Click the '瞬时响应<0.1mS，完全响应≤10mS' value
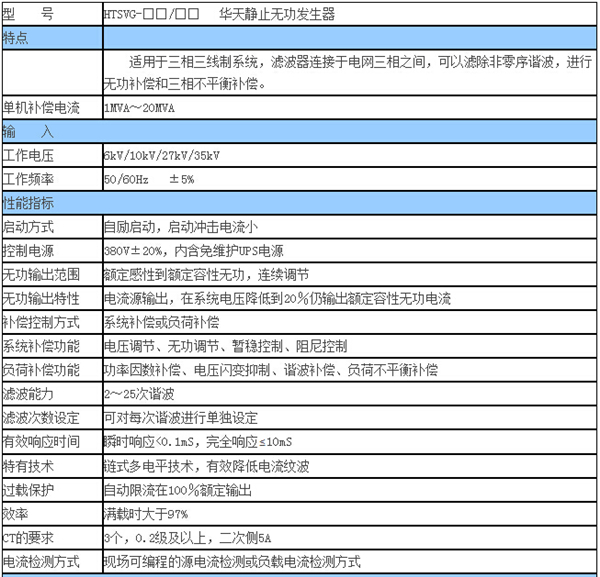Screen dimensions: 600x577 click(198, 442)
